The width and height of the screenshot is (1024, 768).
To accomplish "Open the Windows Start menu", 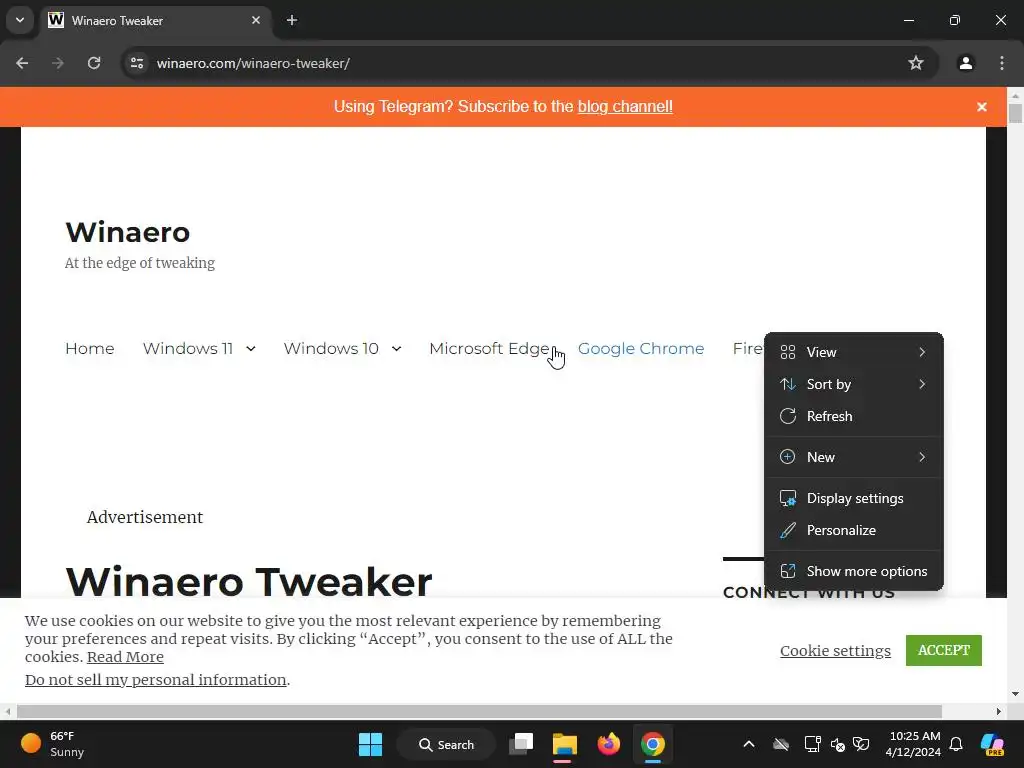I will (370, 744).
